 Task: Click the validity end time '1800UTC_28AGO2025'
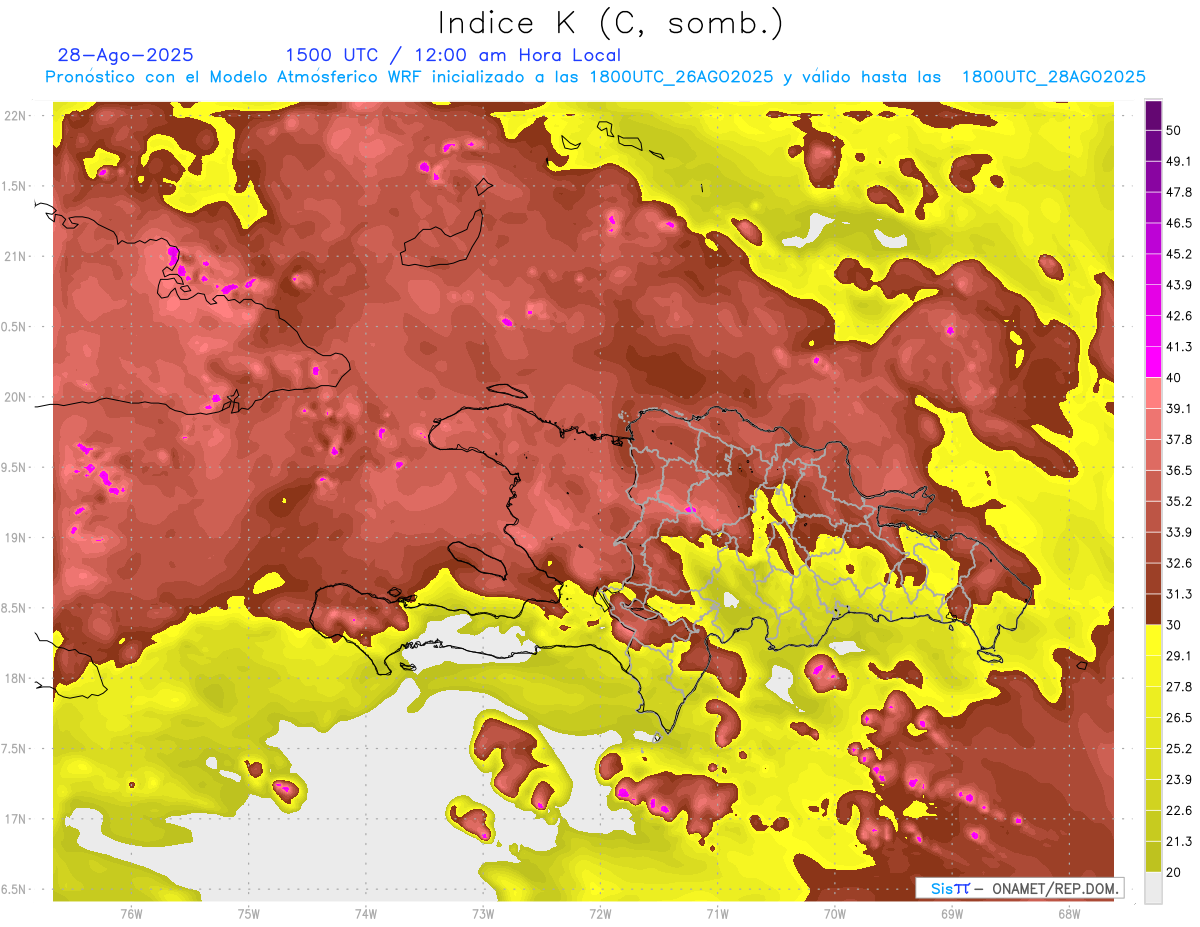tap(1054, 77)
